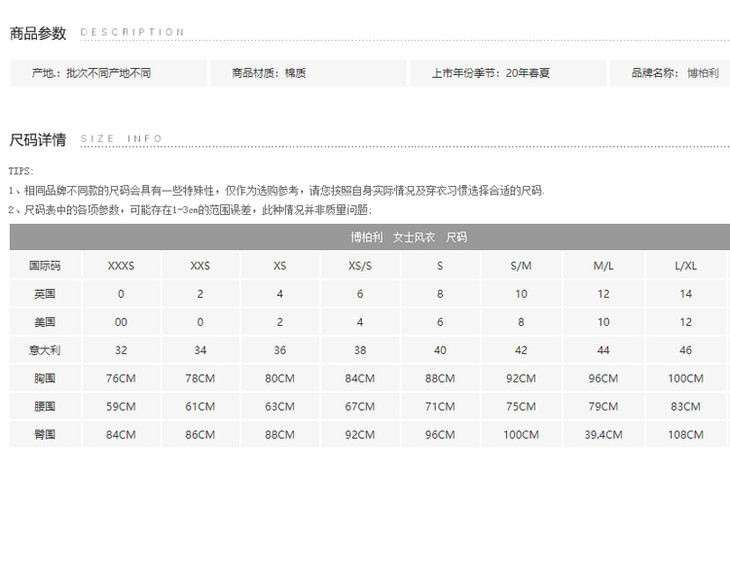Select the 腰围 row label
This screenshot has height=579, width=730.
[44, 406]
